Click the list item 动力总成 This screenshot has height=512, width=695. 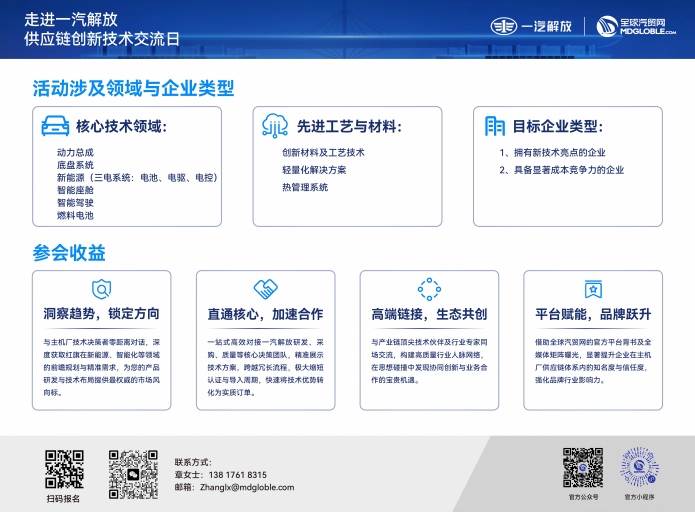[x=75, y=152]
